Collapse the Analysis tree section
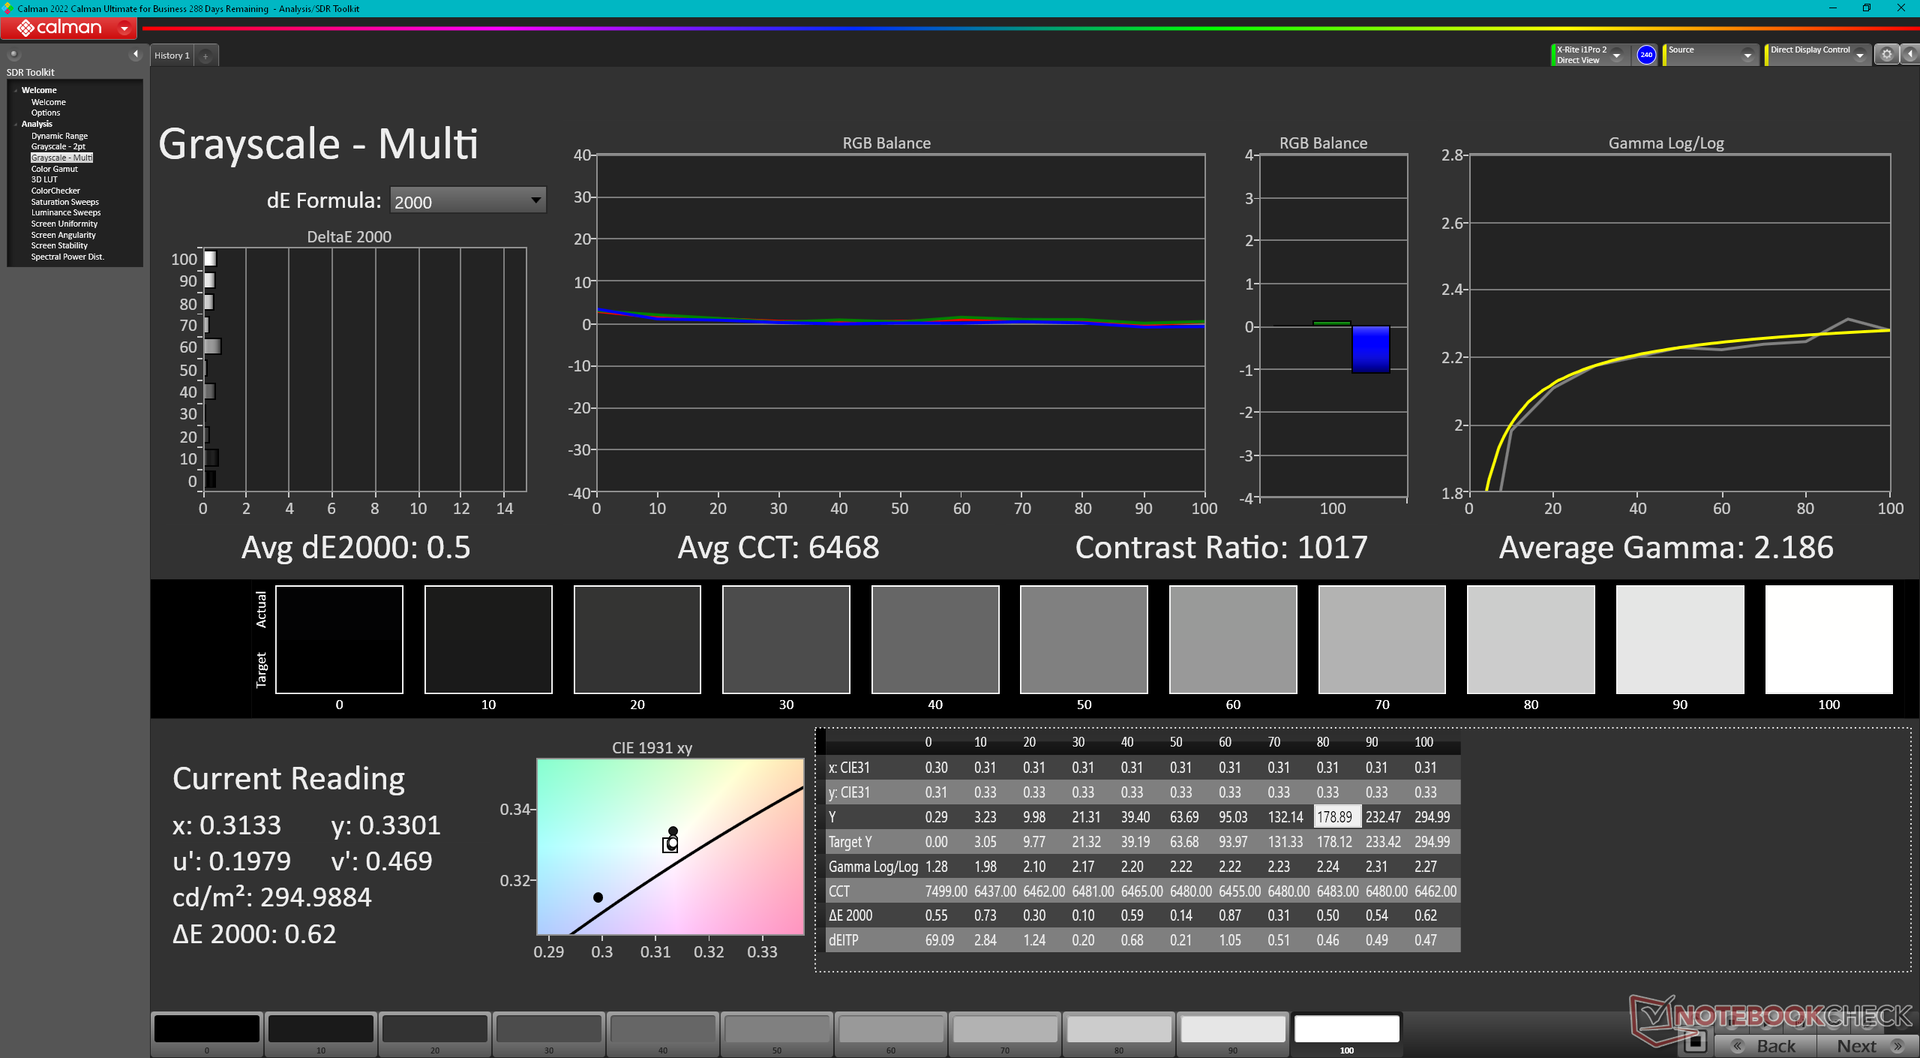This screenshot has width=1920, height=1058. pyautogui.click(x=16, y=124)
